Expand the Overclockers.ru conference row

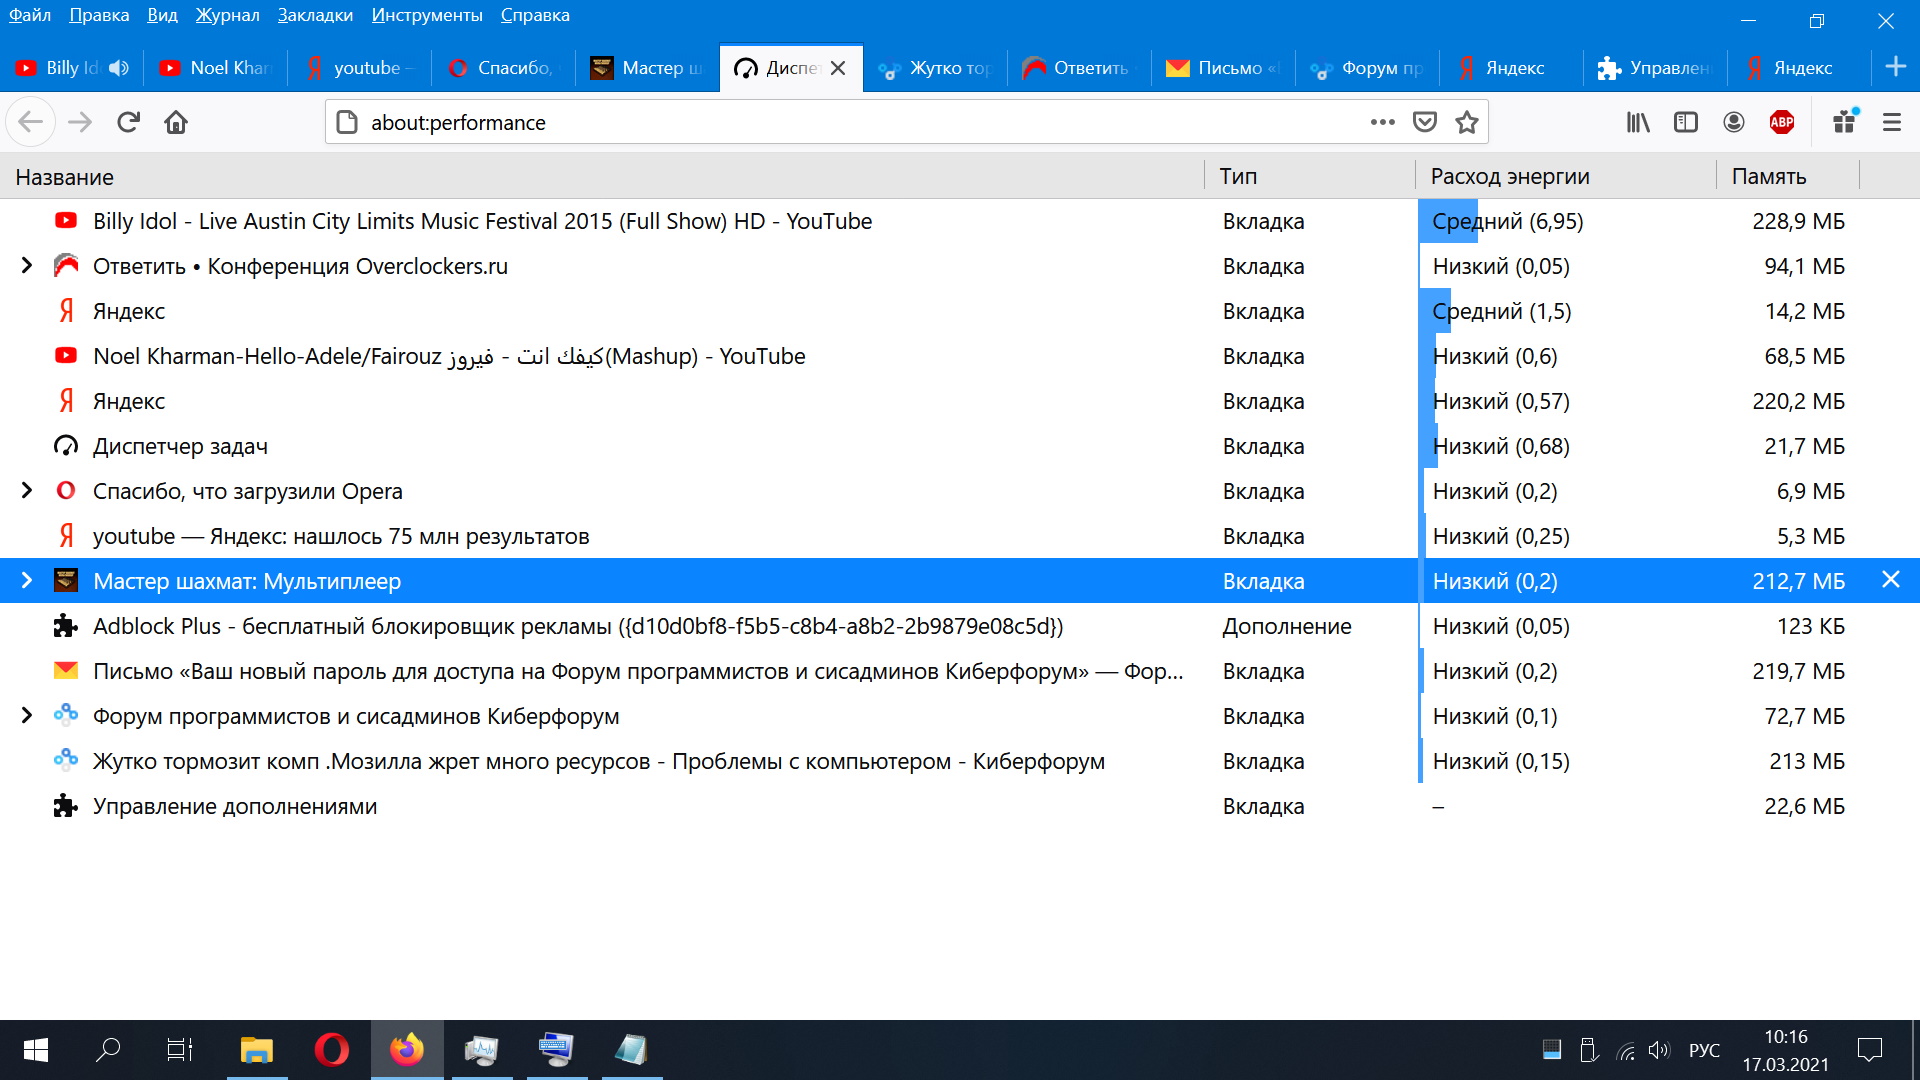[x=27, y=266]
